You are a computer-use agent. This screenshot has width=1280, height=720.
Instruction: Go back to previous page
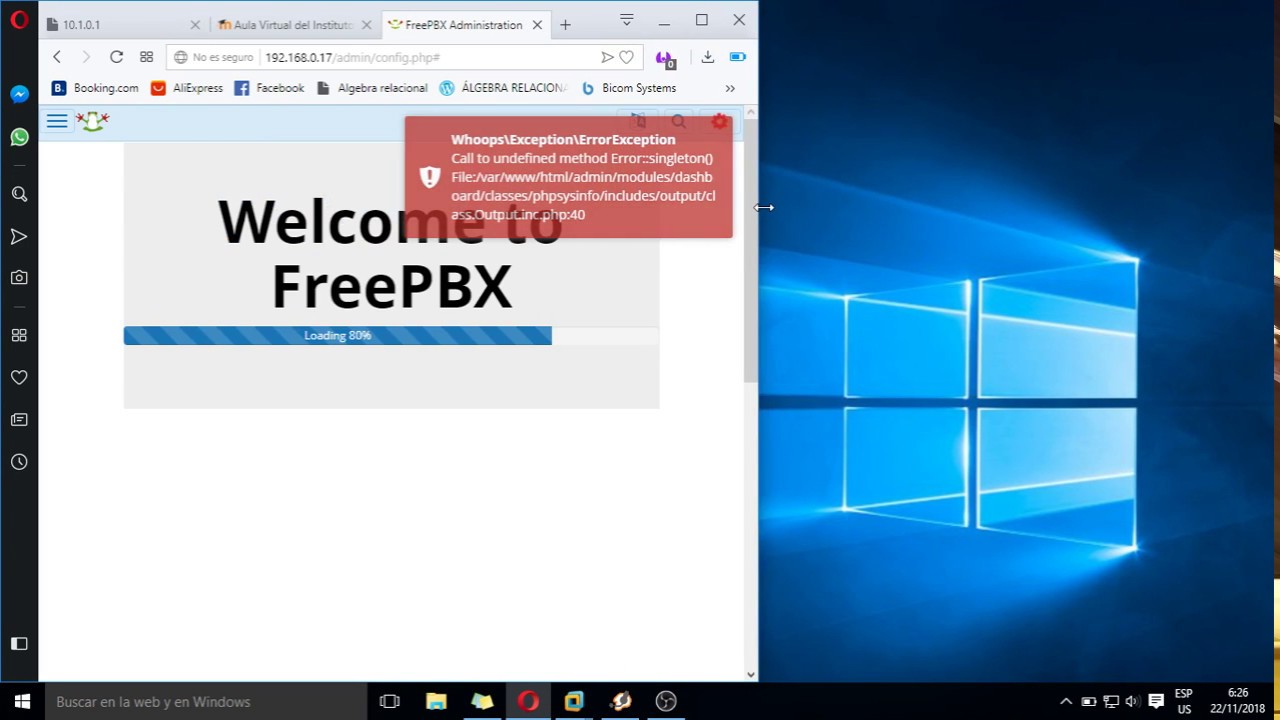57,57
